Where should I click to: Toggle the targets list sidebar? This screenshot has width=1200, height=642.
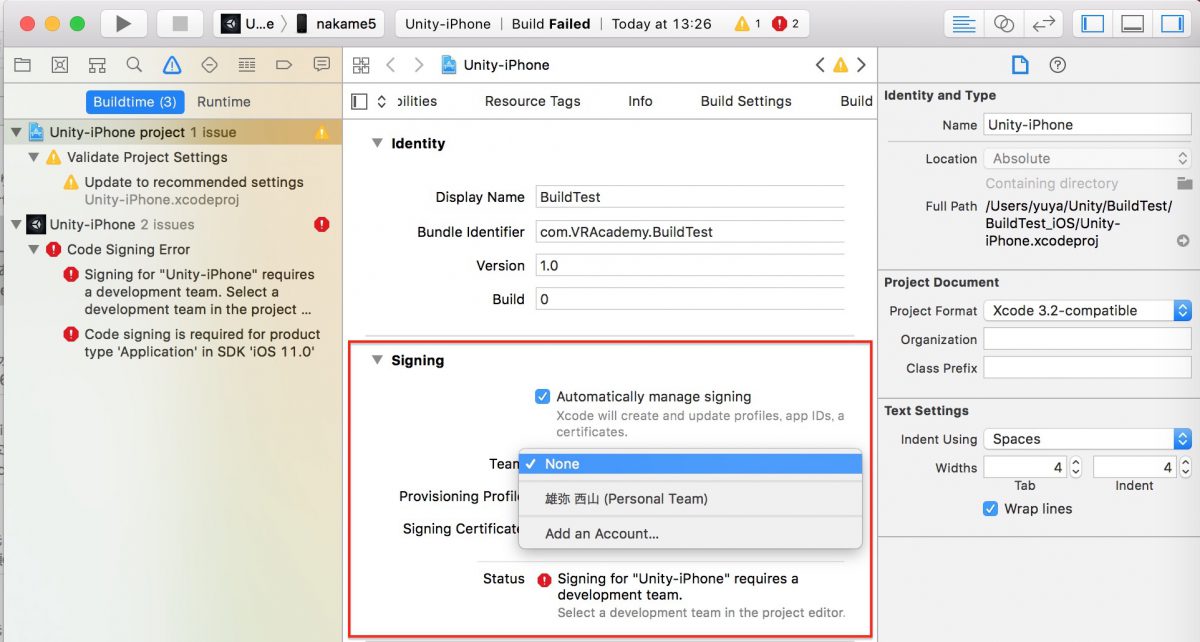pyautogui.click(x=359, y=101)
